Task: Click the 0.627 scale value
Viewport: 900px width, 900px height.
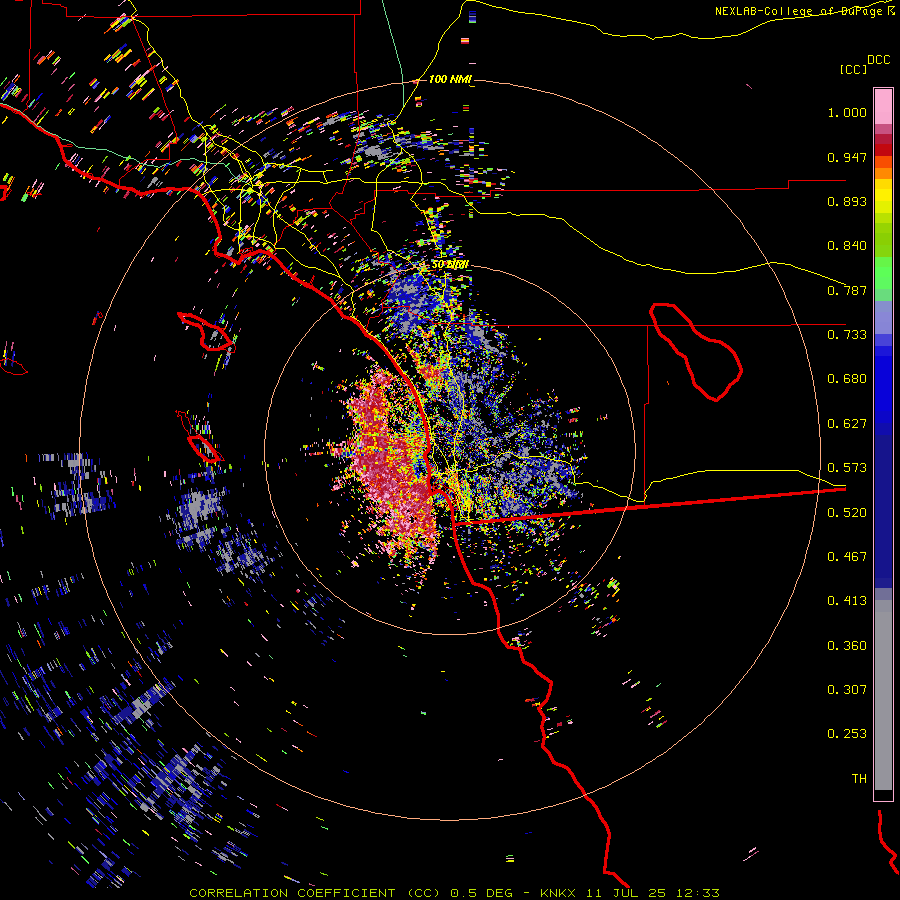Action: point(847,424)
